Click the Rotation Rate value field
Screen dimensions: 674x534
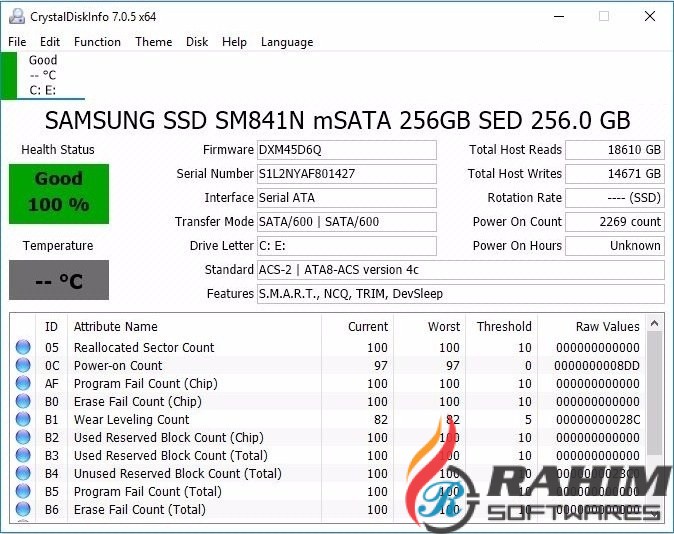pos(615,198)
